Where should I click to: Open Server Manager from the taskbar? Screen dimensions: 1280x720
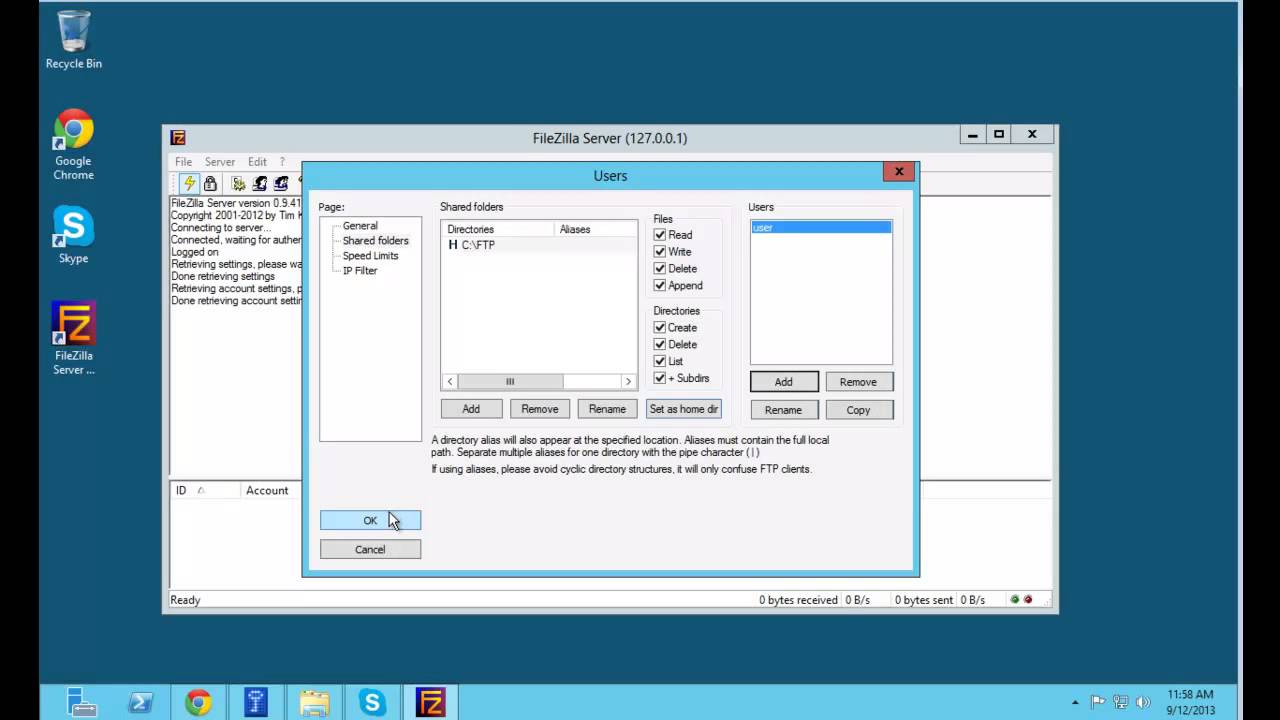[x=82, y=703]
